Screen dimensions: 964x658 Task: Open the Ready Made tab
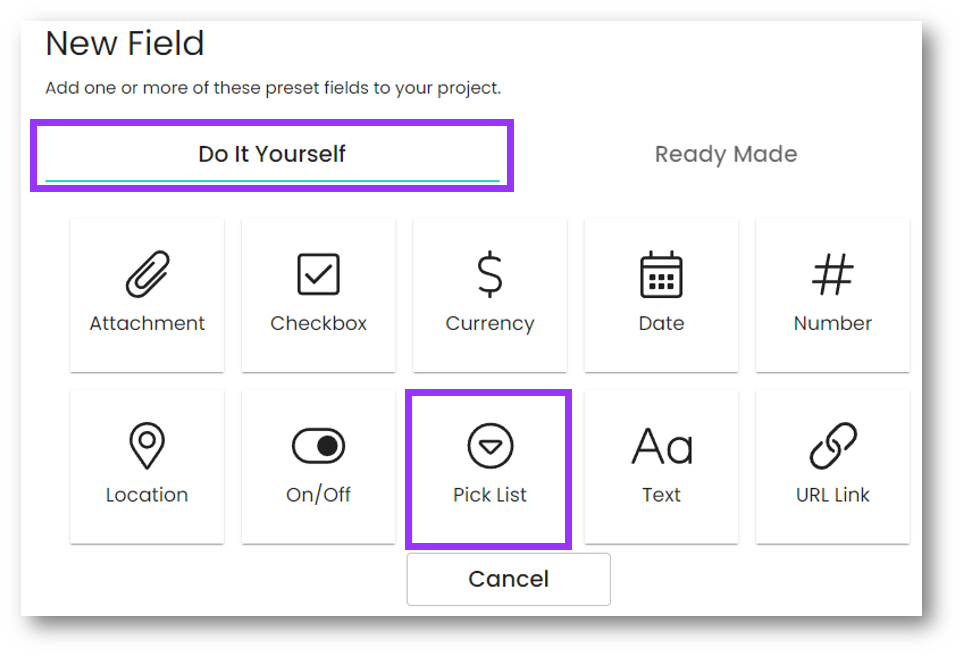tap(726, 154)
